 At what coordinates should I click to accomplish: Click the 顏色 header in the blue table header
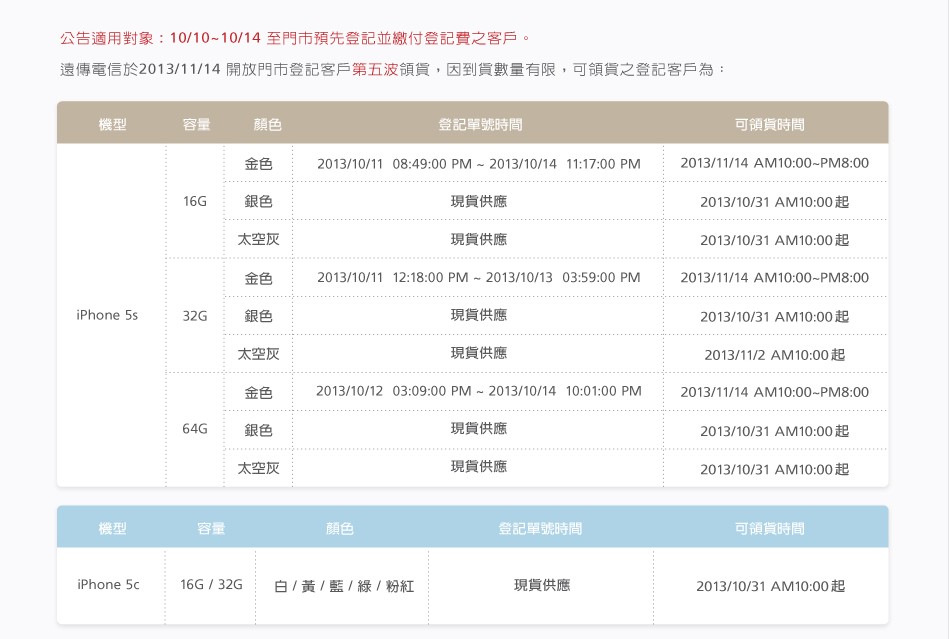point(339,528)
